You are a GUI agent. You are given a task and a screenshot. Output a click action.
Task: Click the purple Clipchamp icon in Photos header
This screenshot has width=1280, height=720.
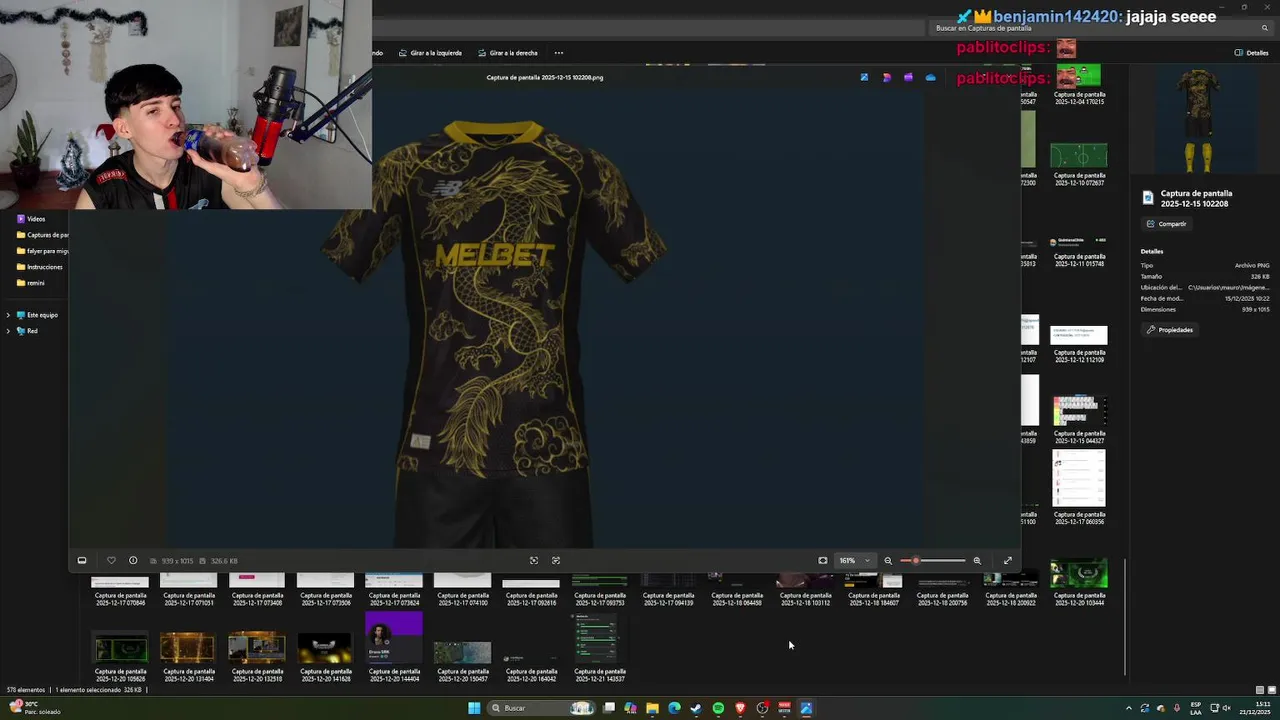coord(908,77)
